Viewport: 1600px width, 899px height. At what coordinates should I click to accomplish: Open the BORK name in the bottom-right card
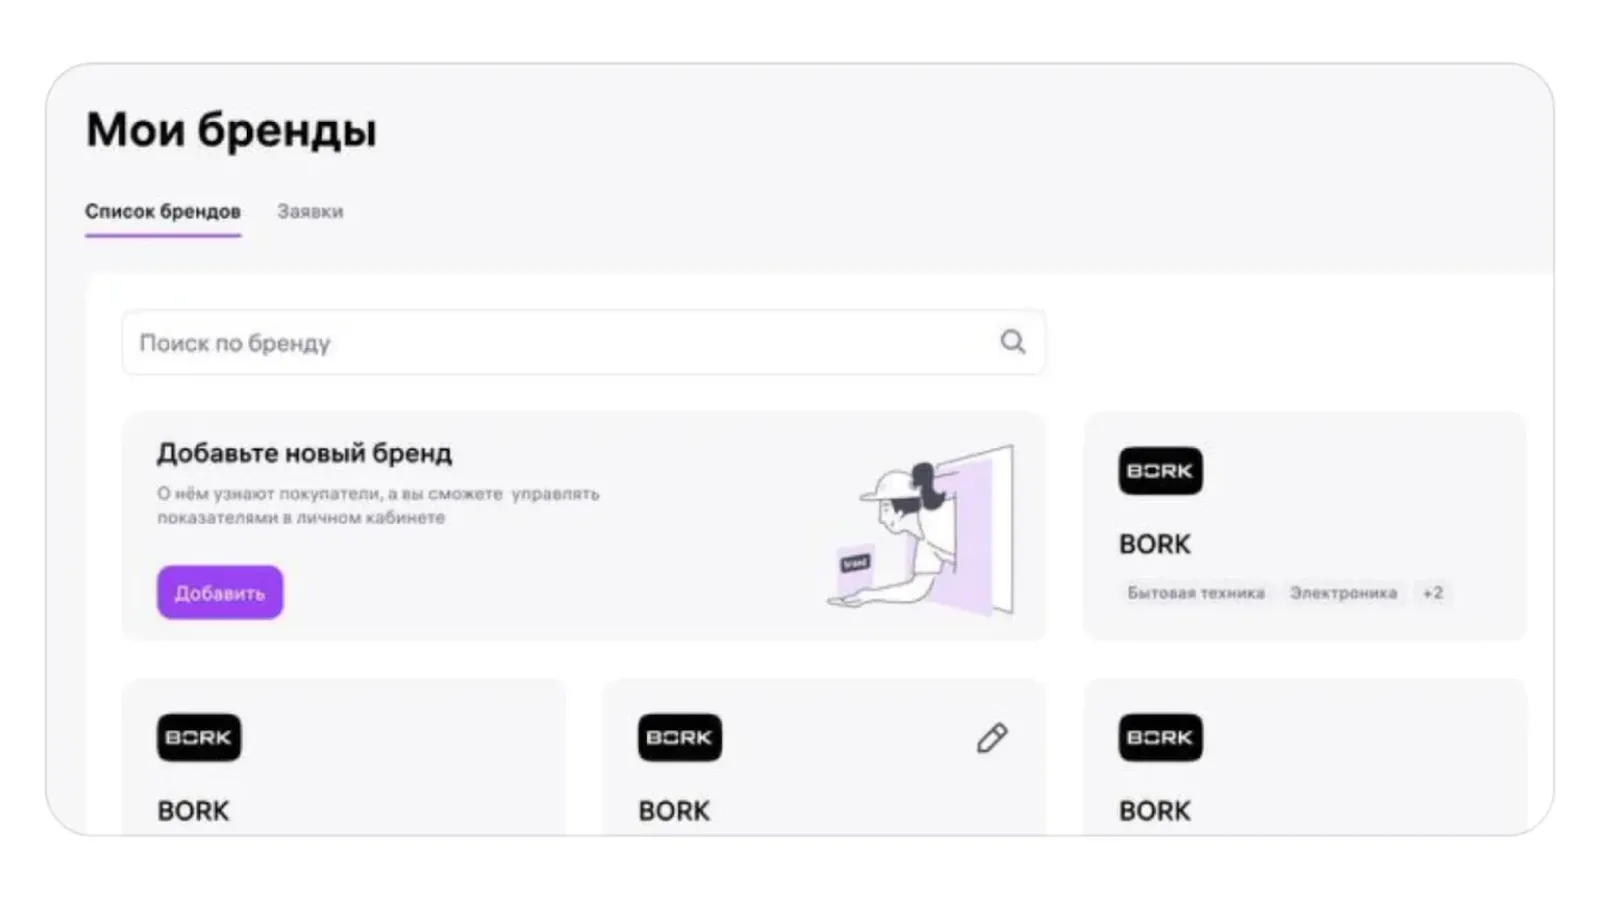(x=1155, y=811)
